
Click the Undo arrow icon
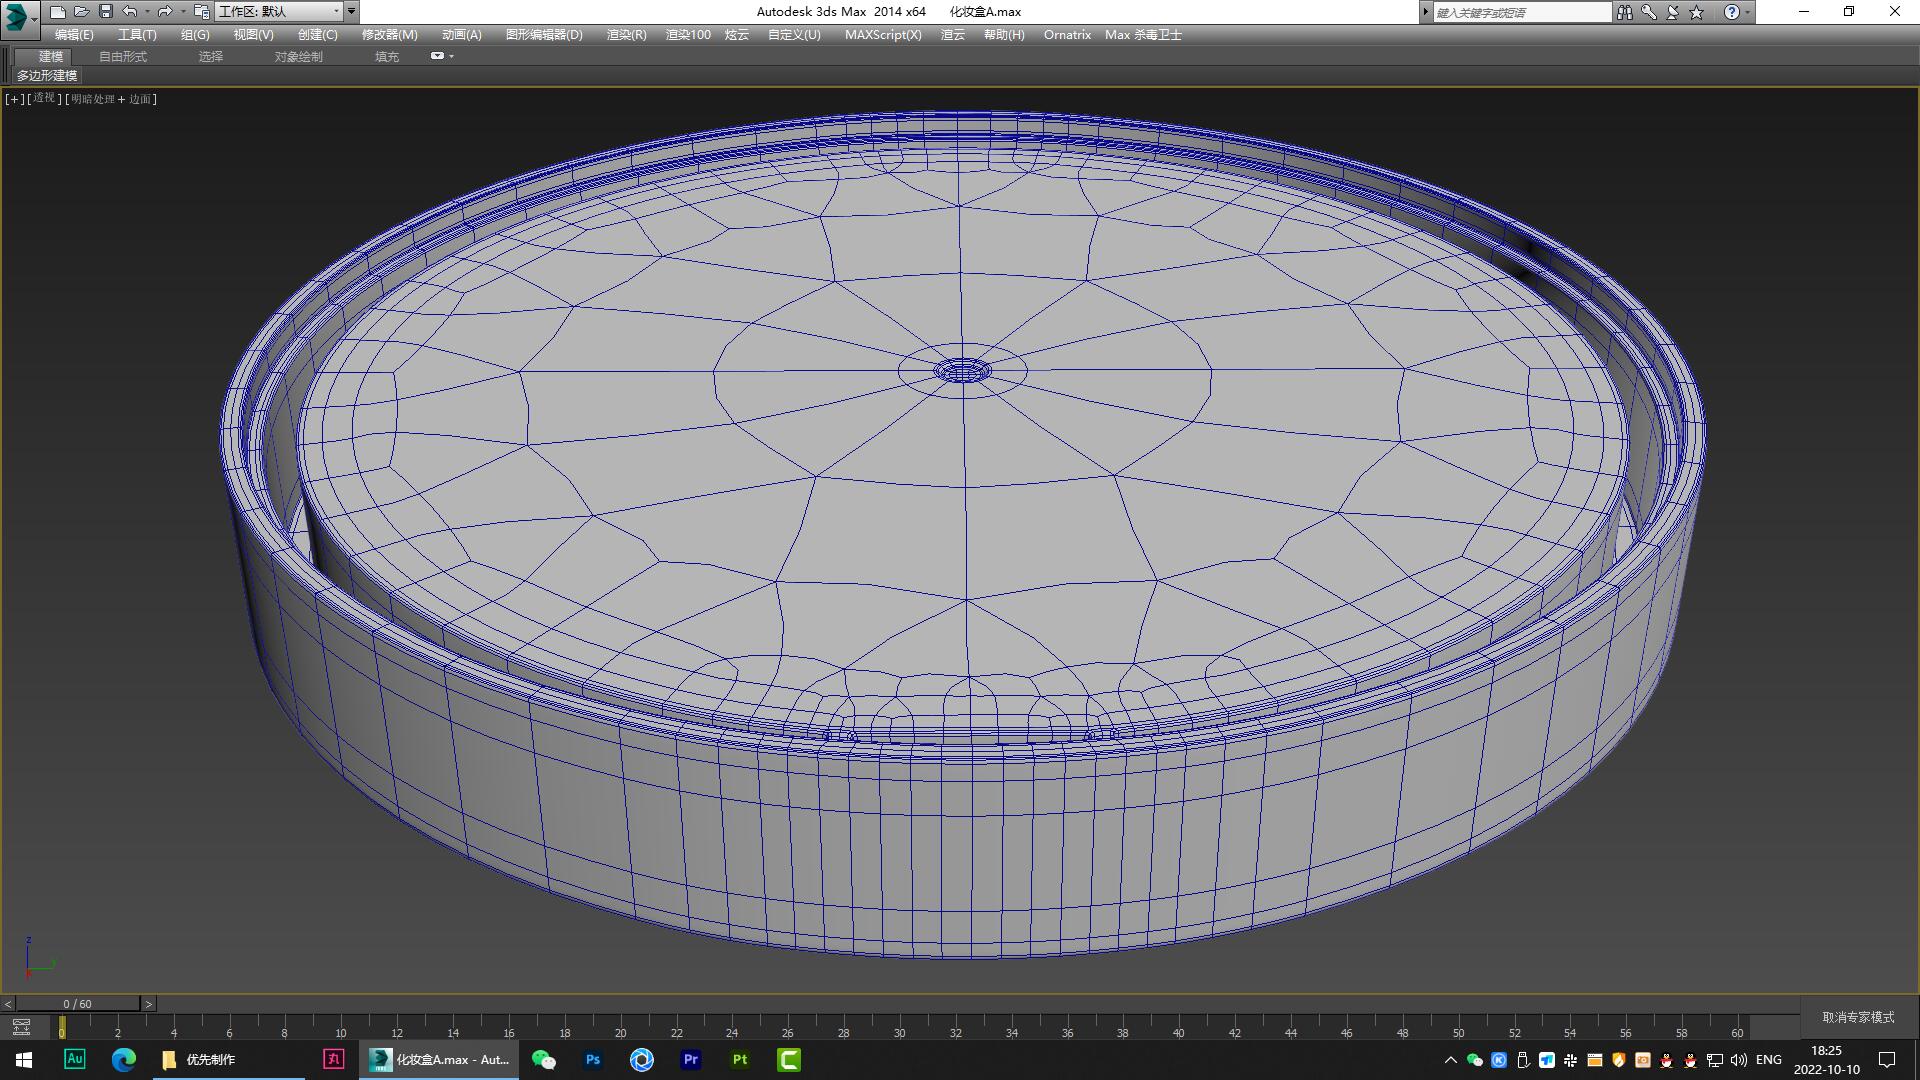pyautogui.click(x=130, y=12)
